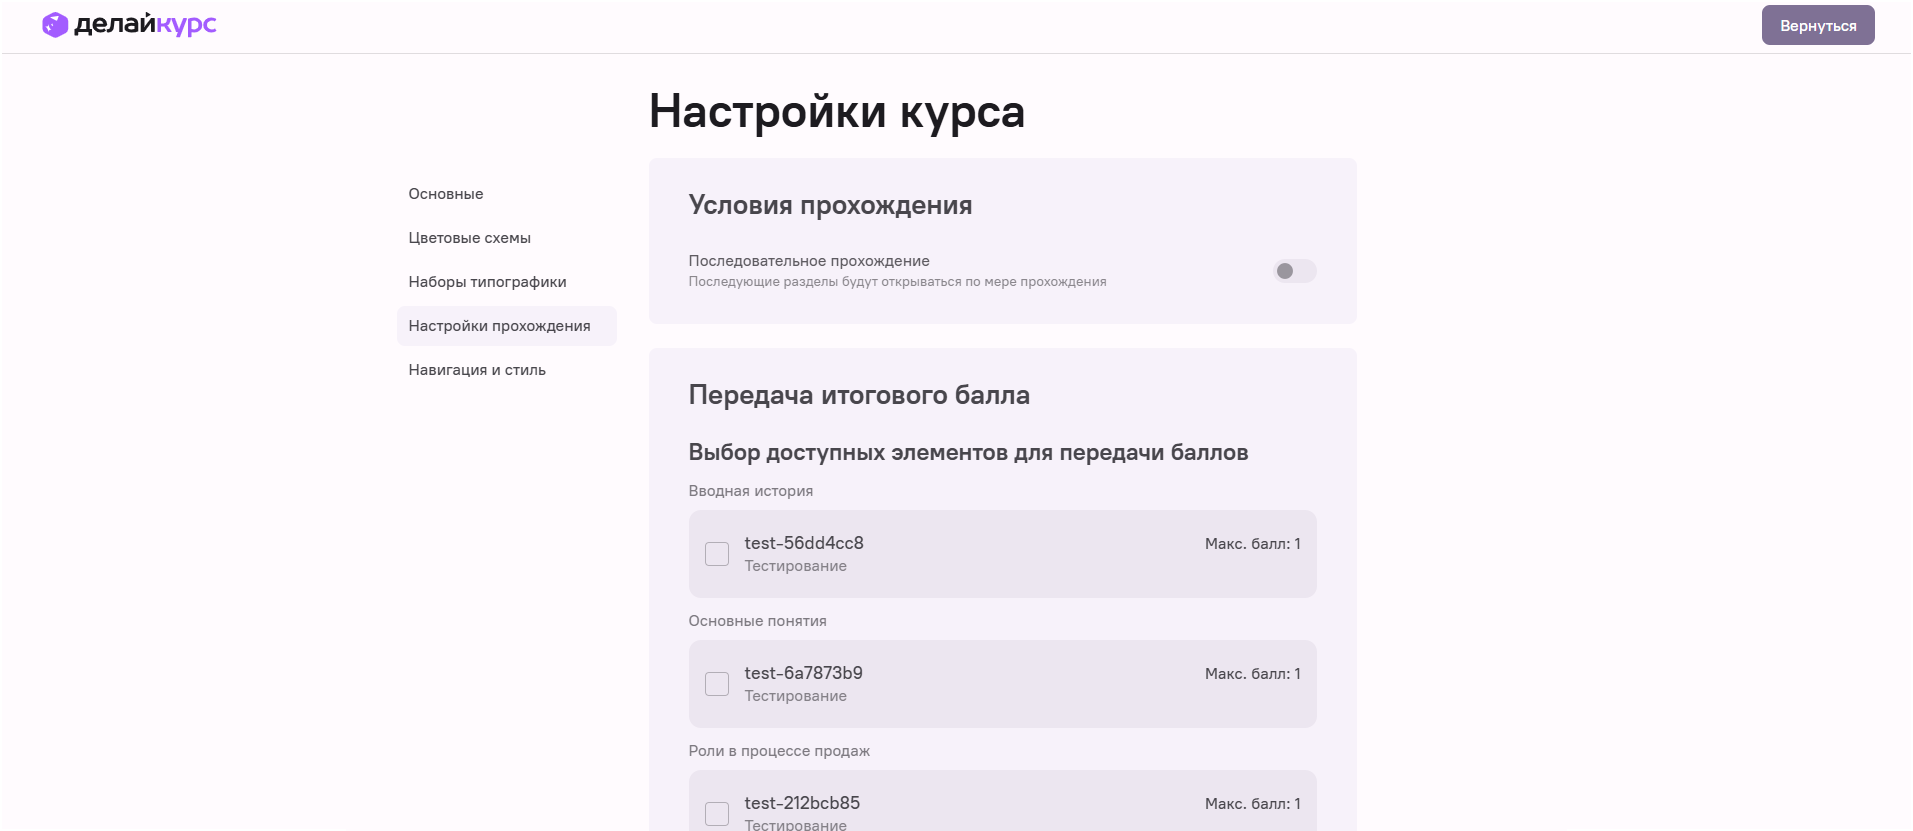
Task: Click the Делайкурс logo icon
Action: click(x=55, y=25)
